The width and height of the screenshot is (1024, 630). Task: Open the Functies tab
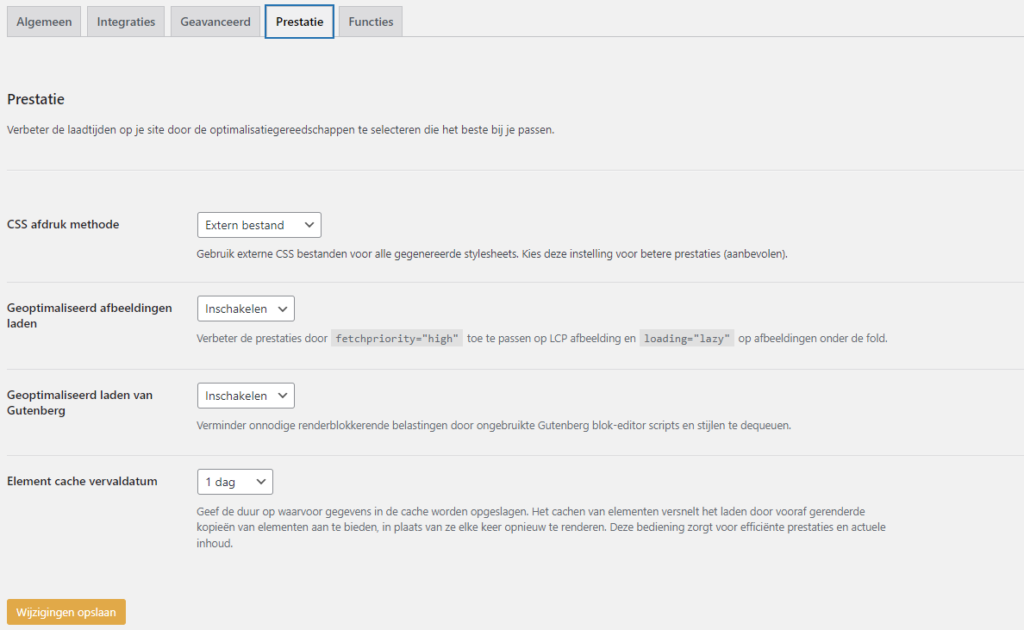pyautogui.click(x=370, y=22)
